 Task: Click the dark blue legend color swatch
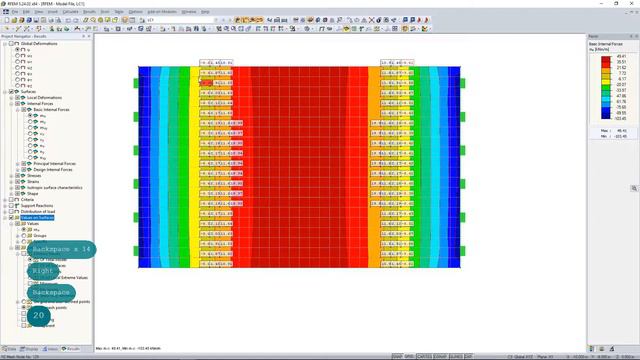coord(606,116)
